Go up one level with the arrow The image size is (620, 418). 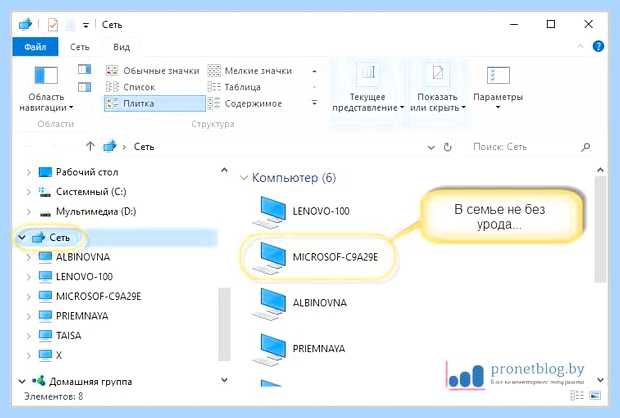(90, 146)
